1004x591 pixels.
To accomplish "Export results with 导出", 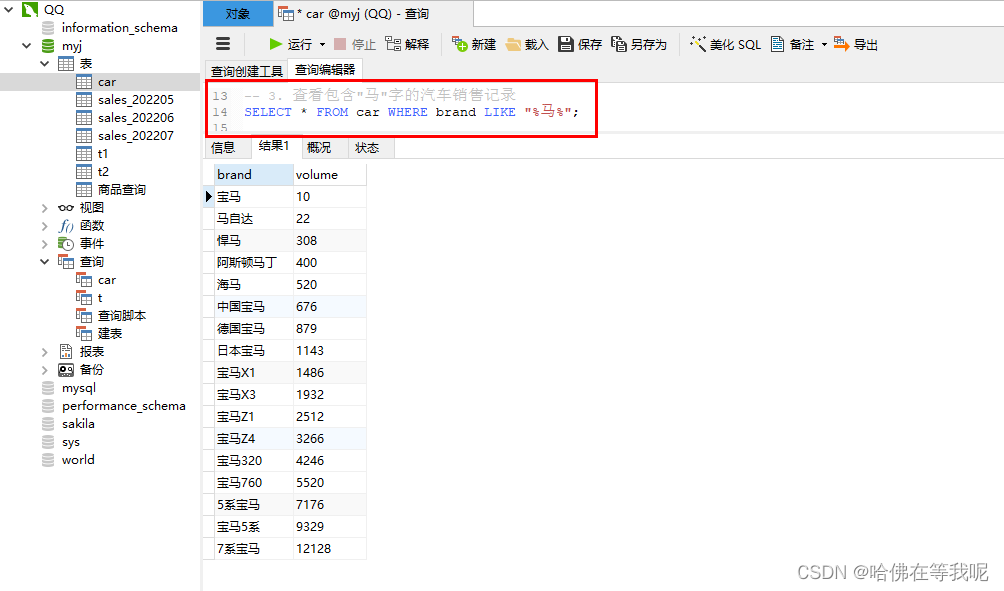I will pyautogui.click(x=855, y=44).
